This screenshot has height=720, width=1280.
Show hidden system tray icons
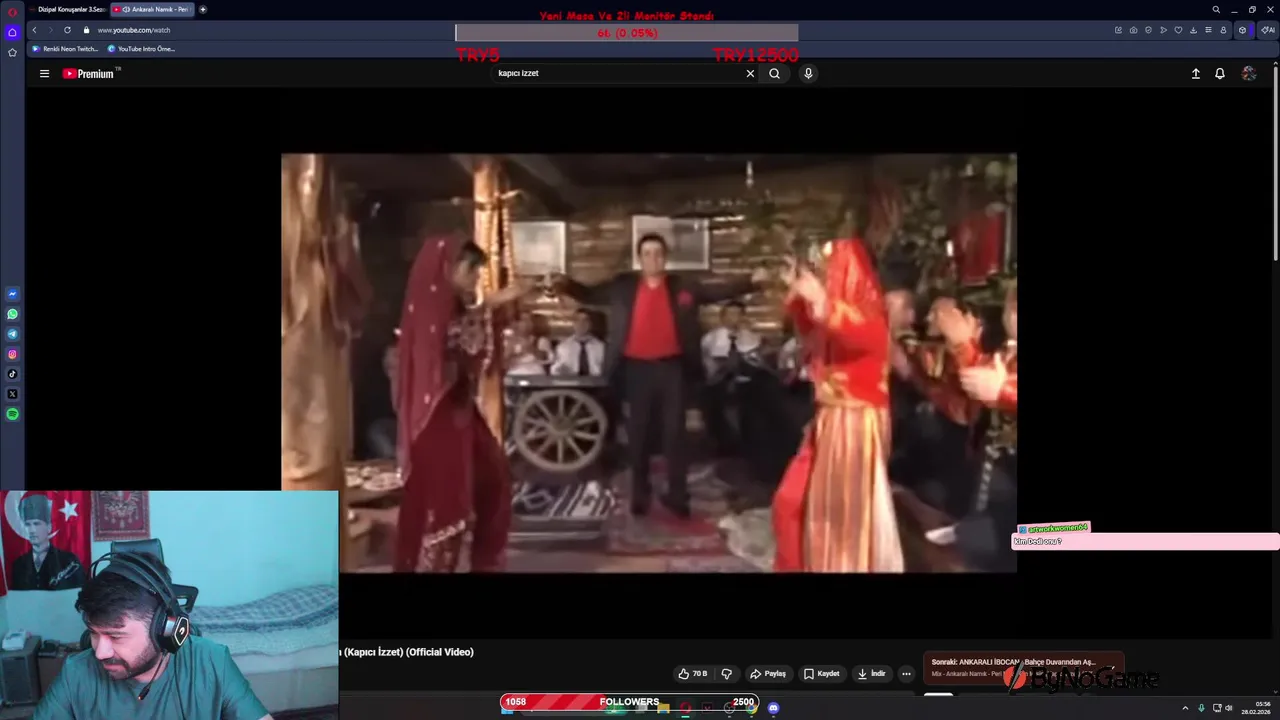click(x=1185, y=708)
